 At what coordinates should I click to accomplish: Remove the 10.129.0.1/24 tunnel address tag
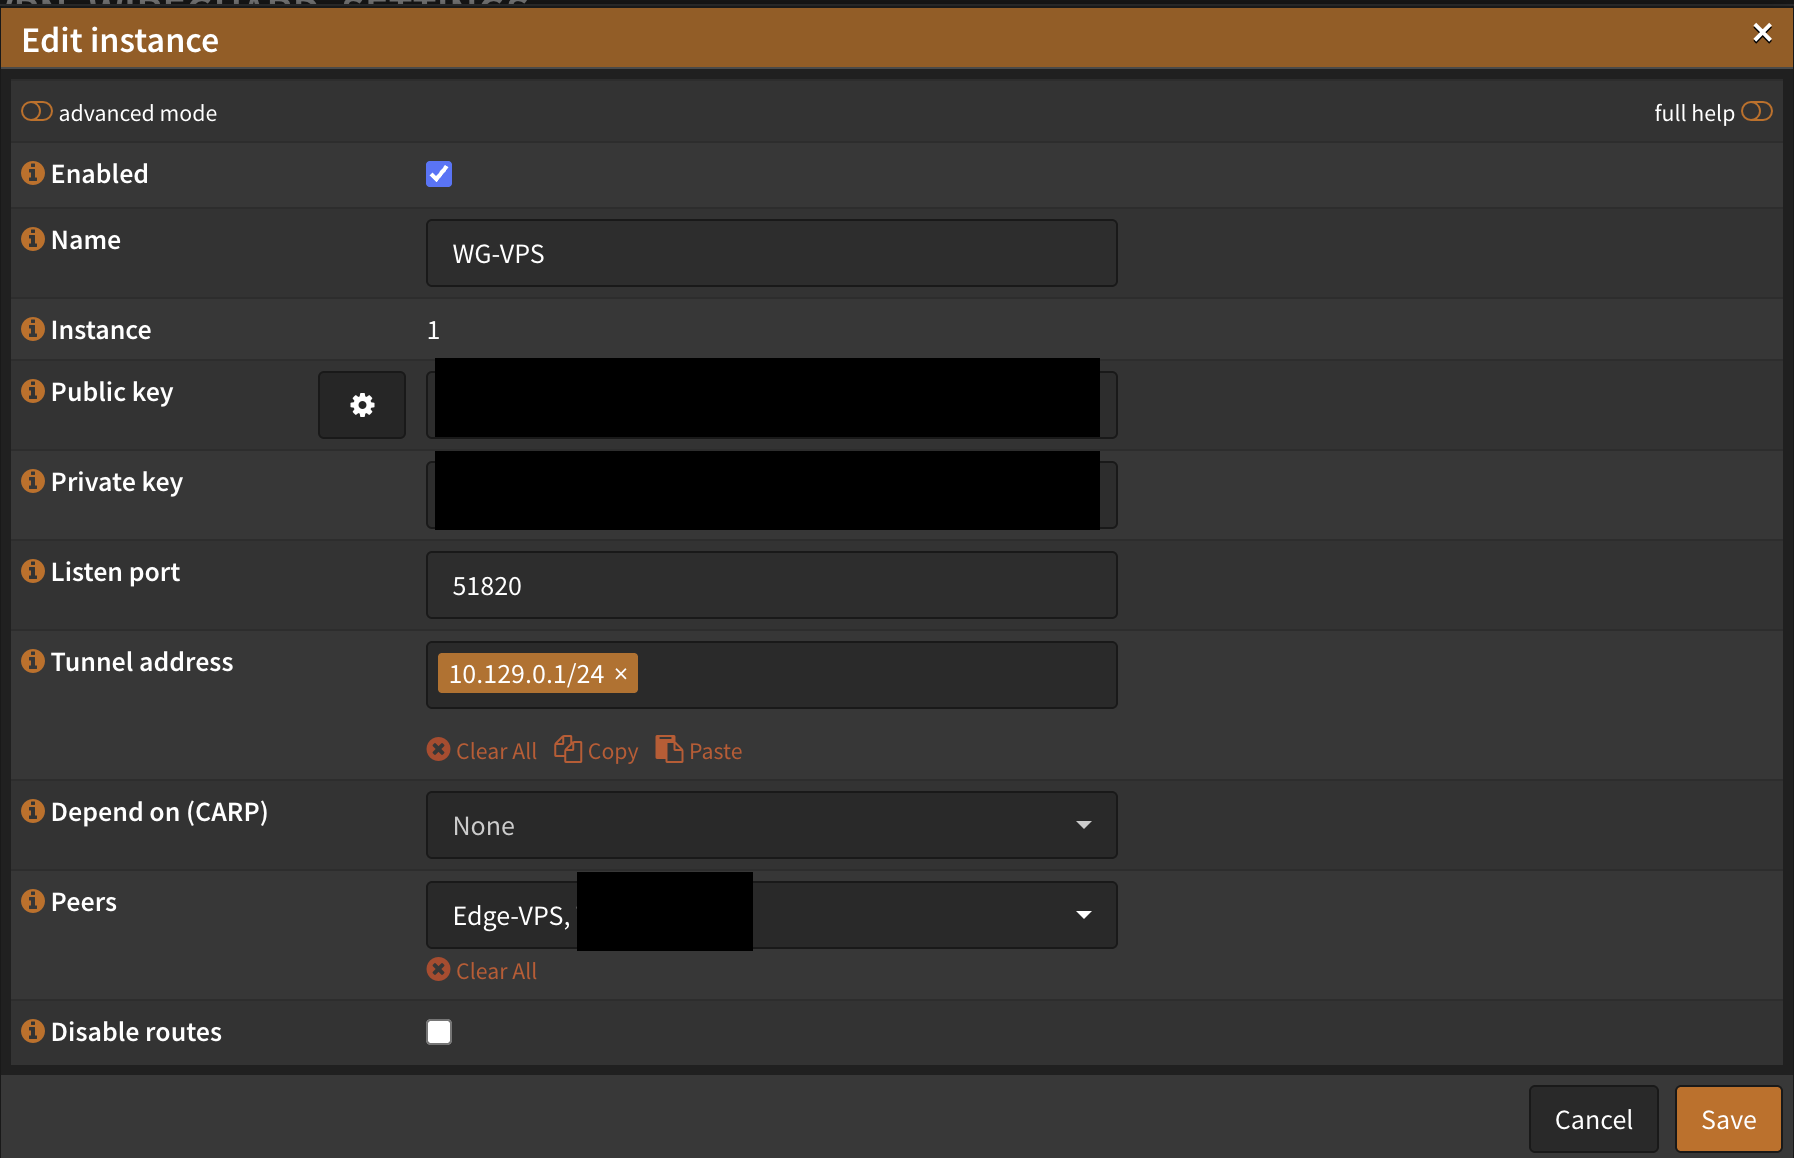(x=621, y=674)
